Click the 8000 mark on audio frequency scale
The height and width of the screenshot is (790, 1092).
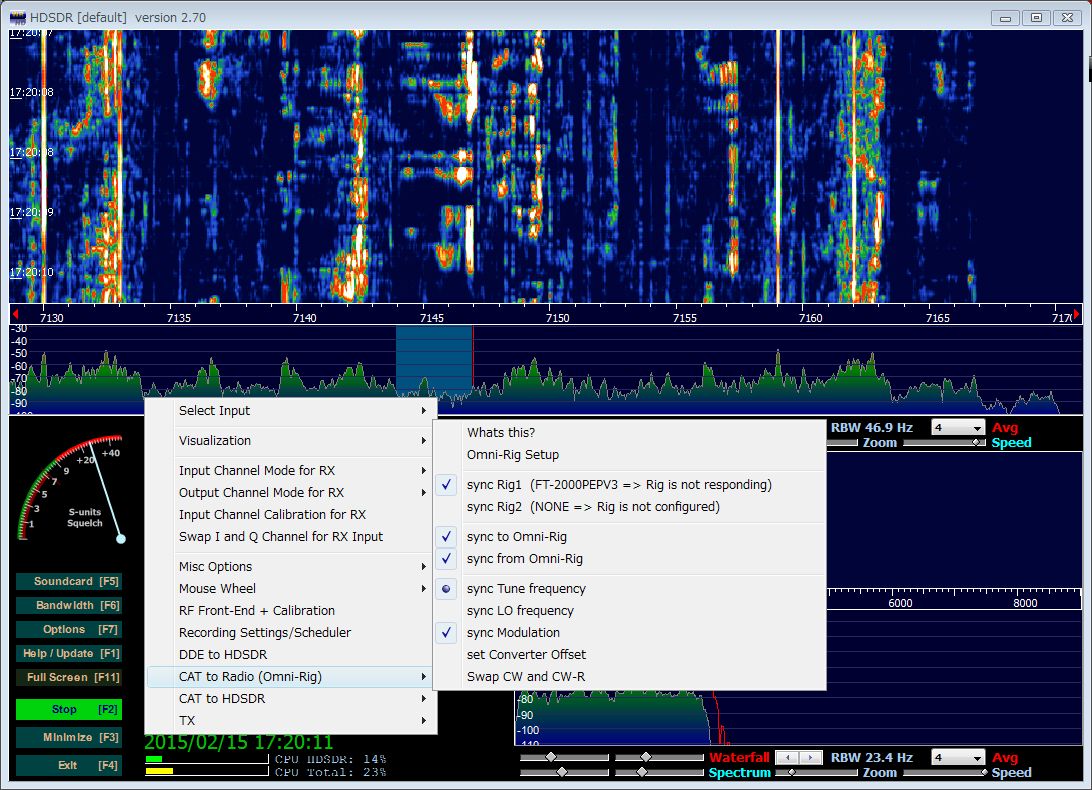click(1024, 603)
